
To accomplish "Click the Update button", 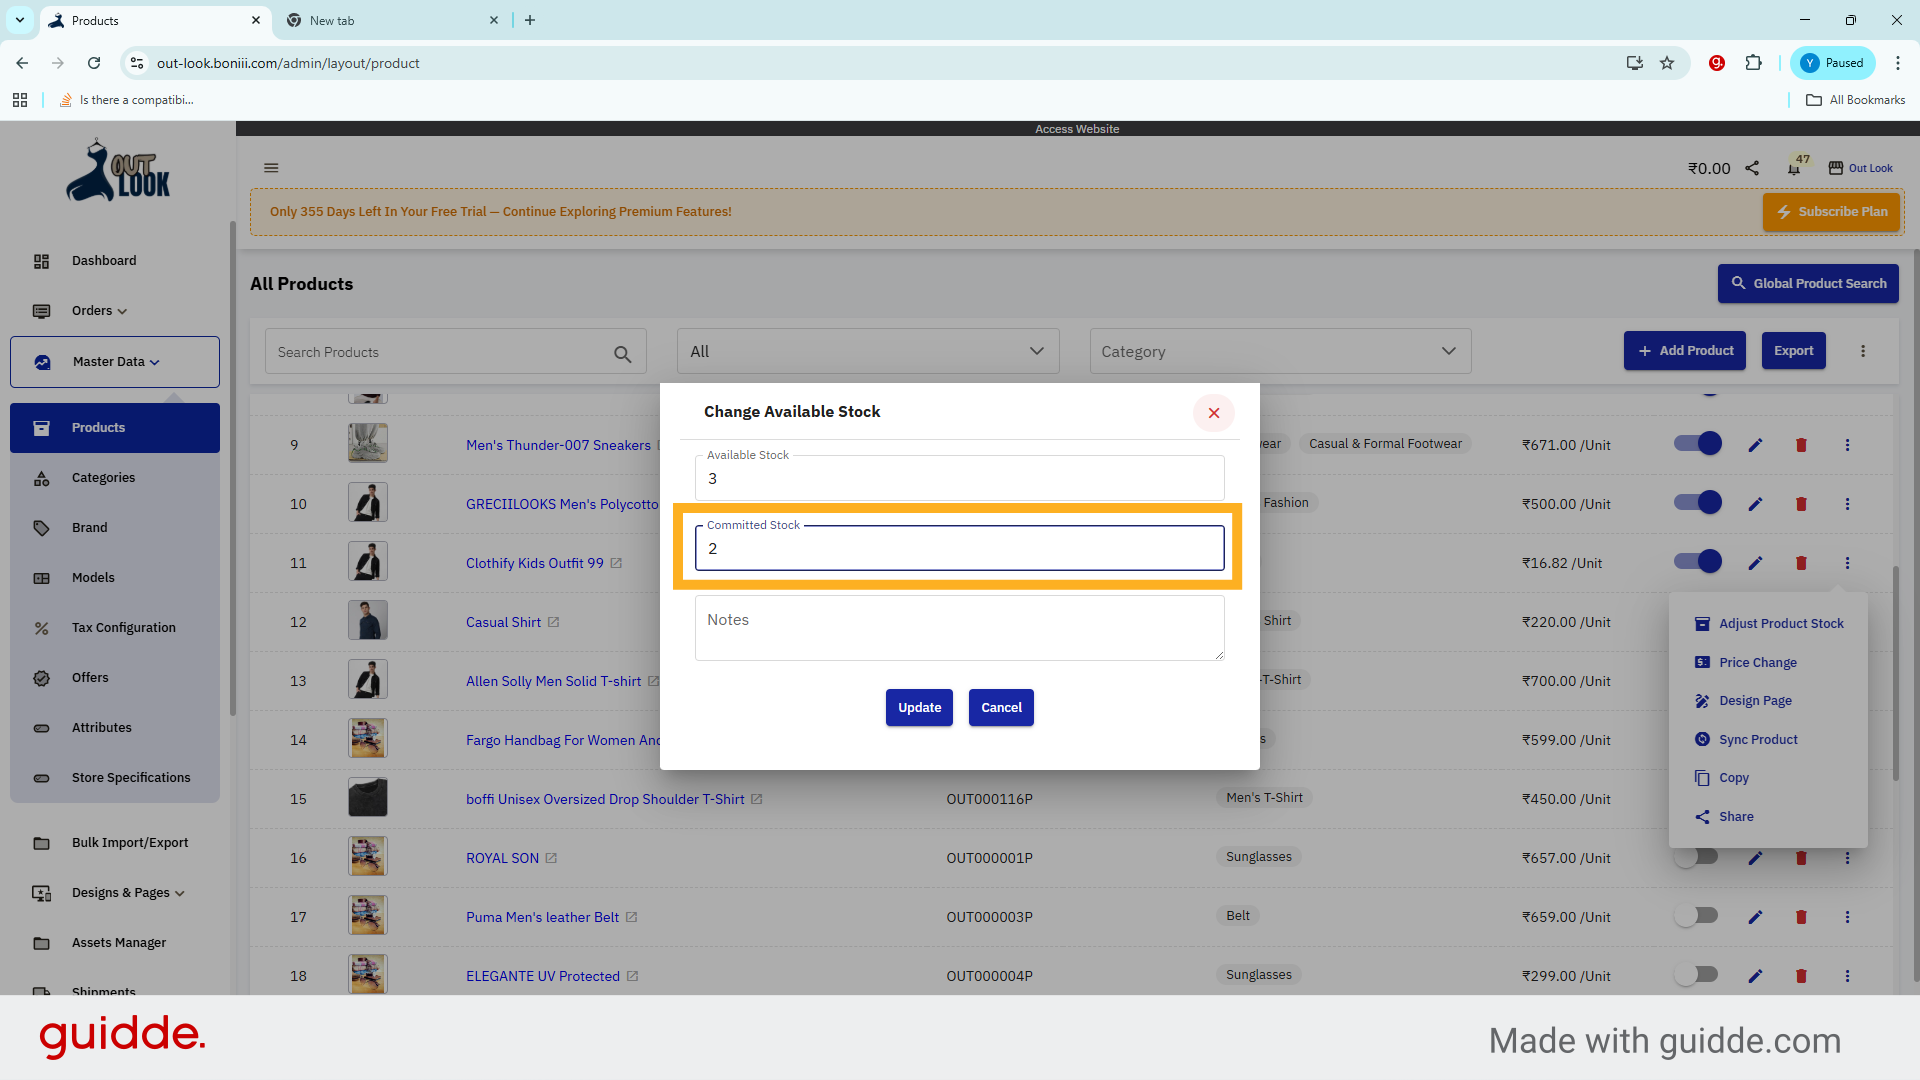I will click(919, 708).
